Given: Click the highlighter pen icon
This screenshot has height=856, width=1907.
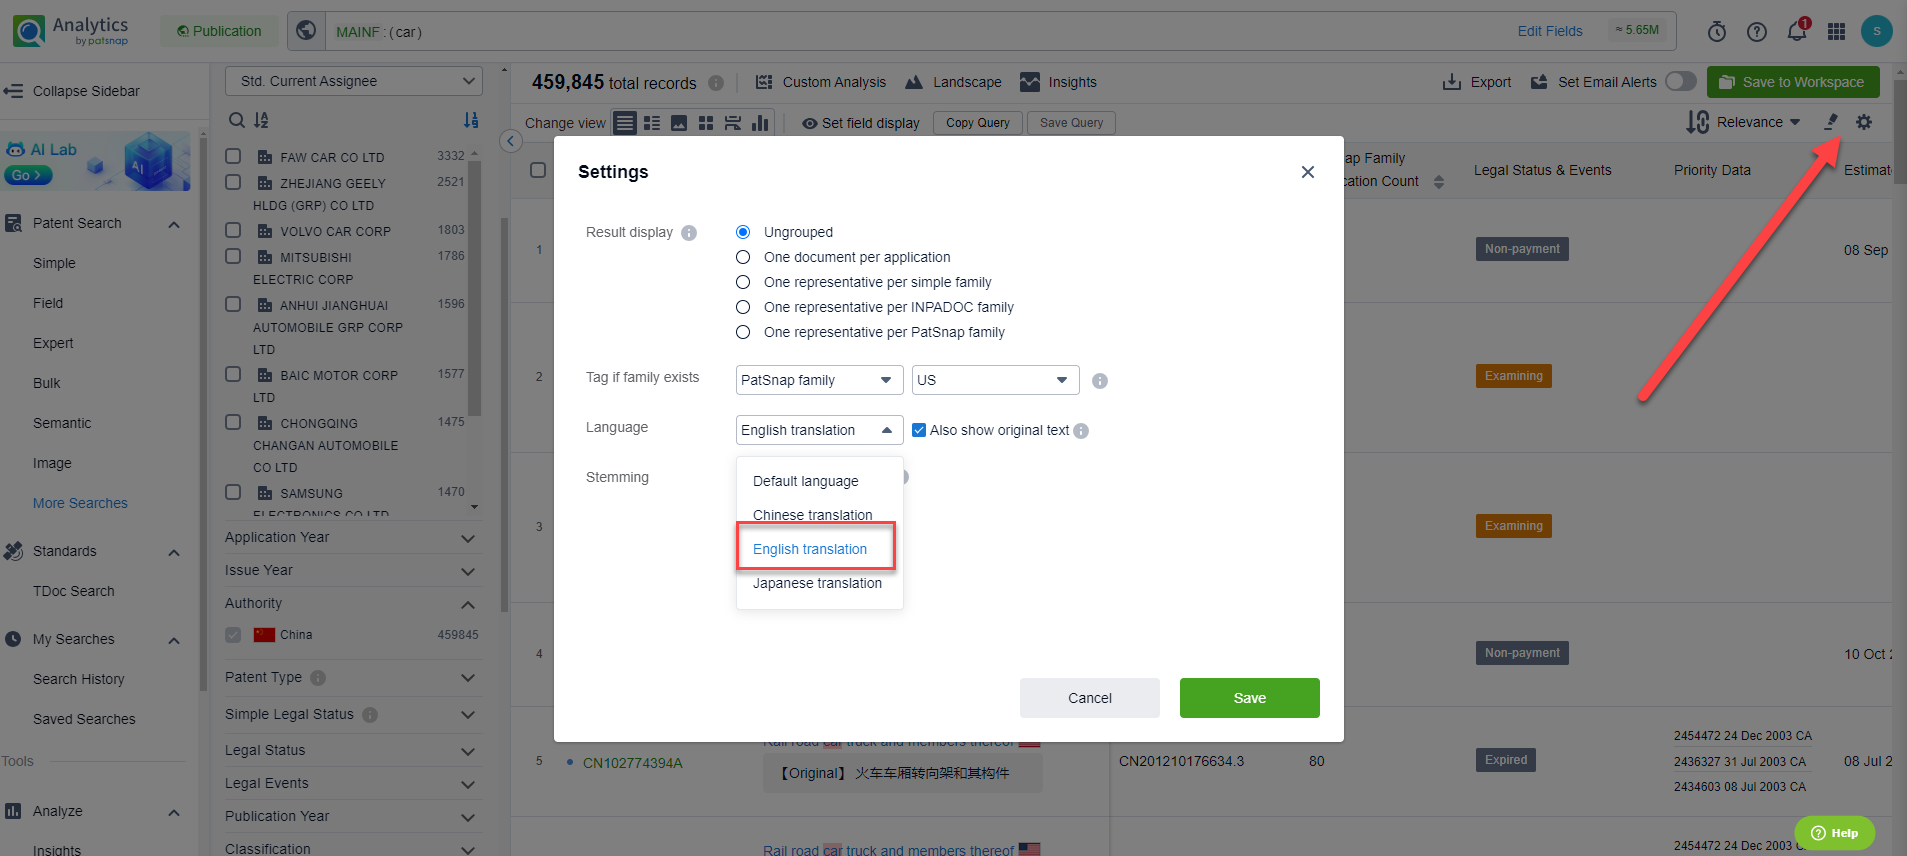Looking at the screenshot, I should (1831, 122).
